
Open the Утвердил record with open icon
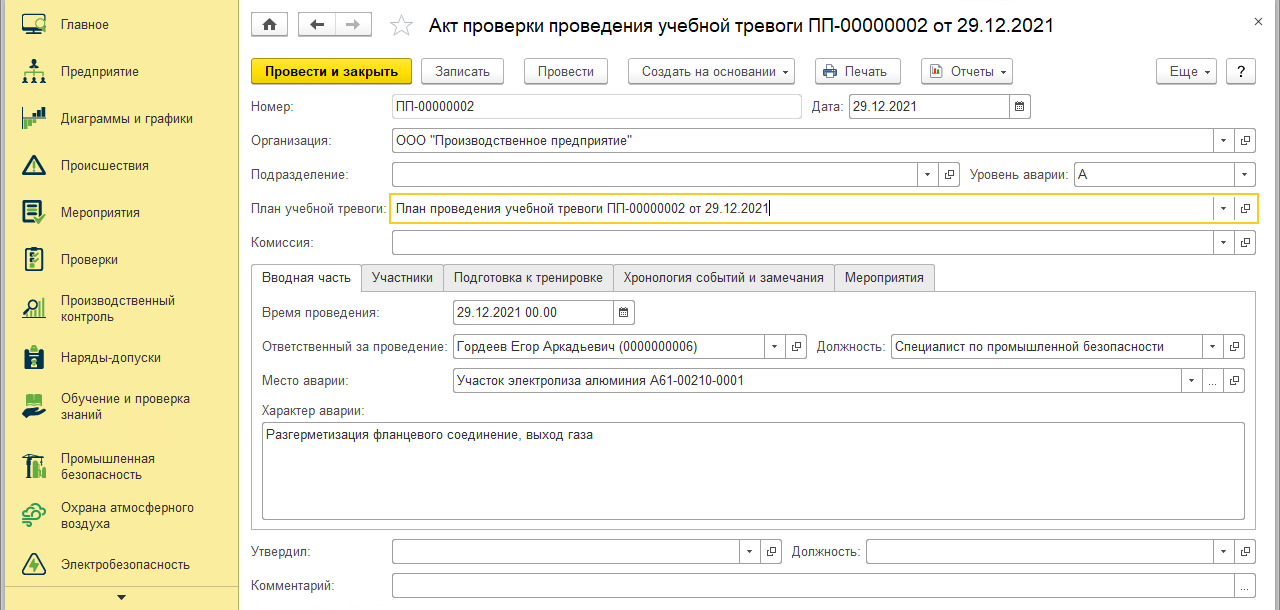(772, 551)
